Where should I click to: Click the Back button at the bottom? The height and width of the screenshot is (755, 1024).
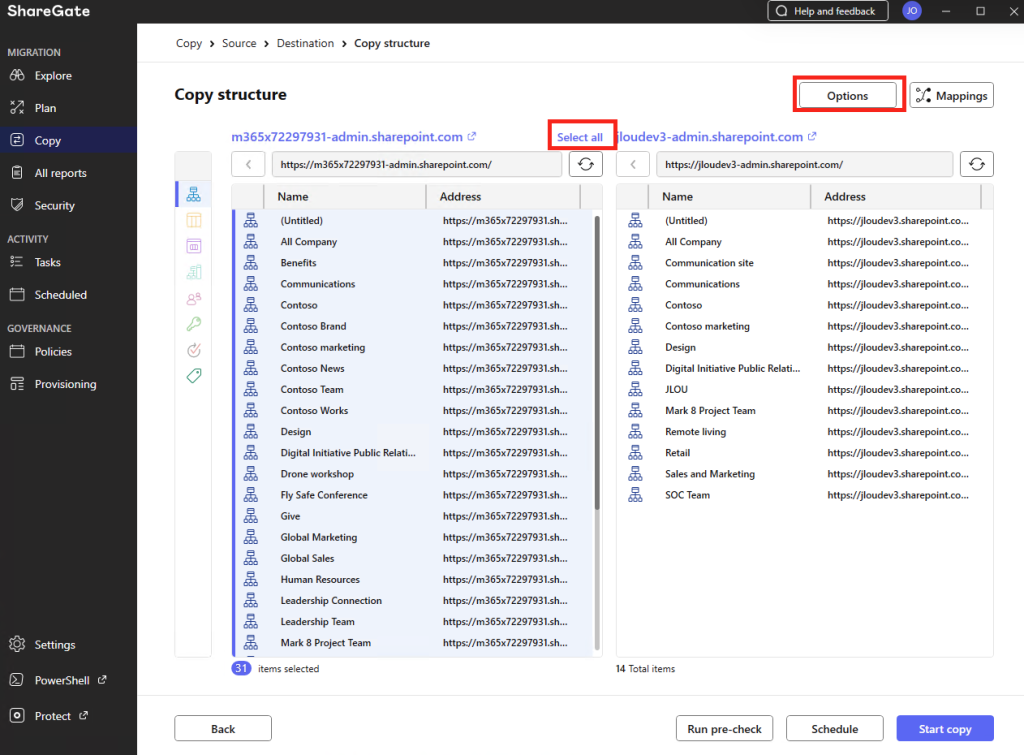[x=223, y=728]
